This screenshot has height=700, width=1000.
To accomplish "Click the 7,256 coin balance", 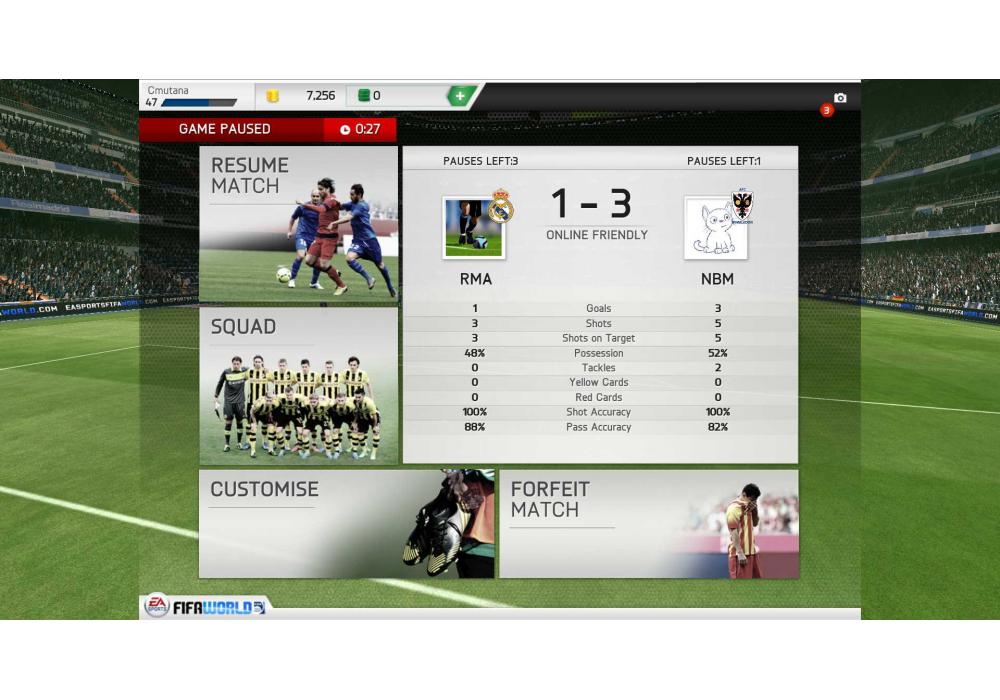I will tap(320, 96).
